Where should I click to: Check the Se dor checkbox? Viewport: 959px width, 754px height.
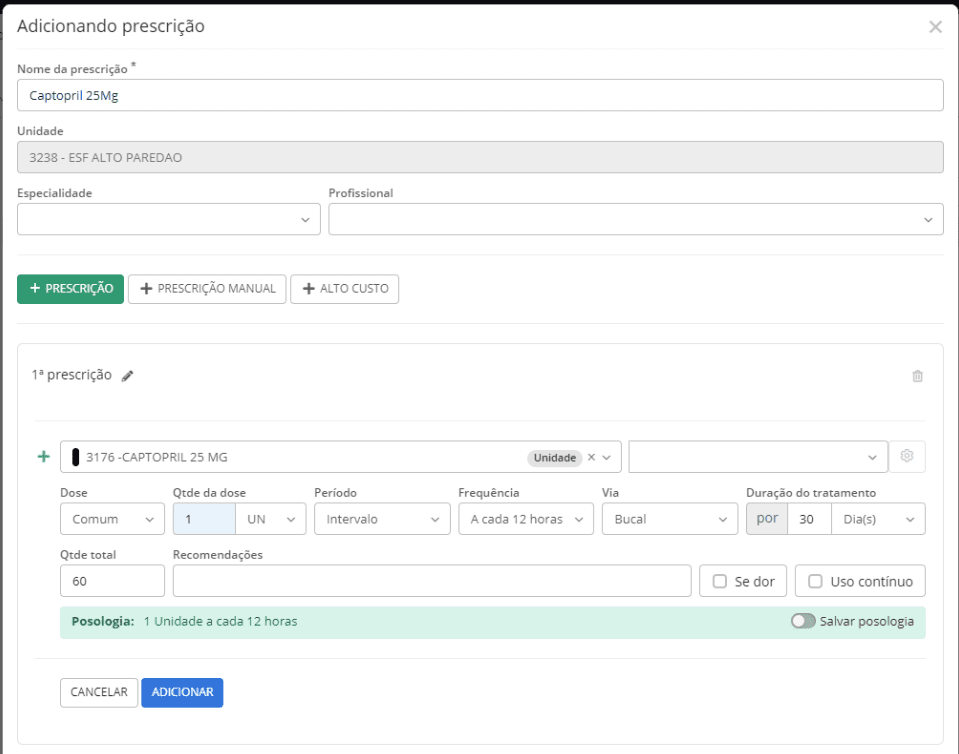[x=720, y=581]
